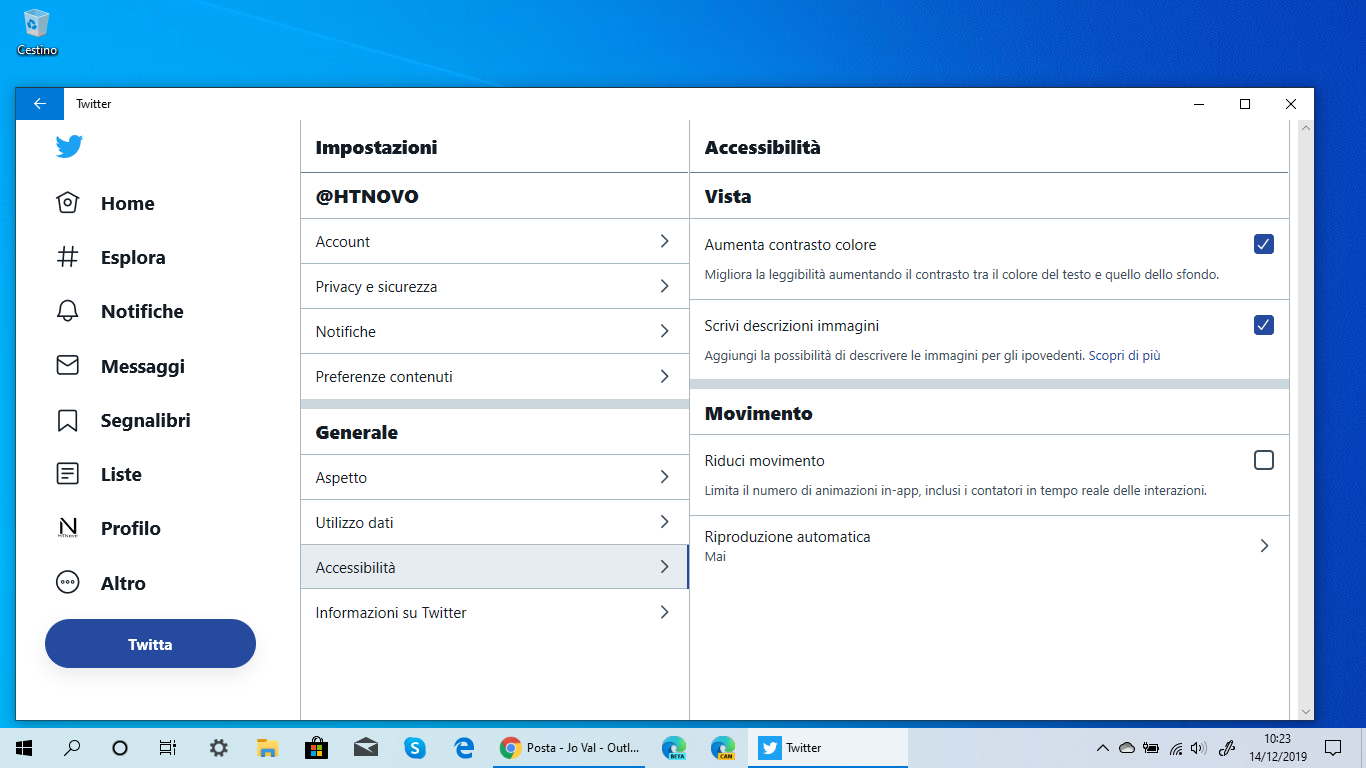Click the Twitter taskbar button
1366x768 pixels.
click(828, 747)
